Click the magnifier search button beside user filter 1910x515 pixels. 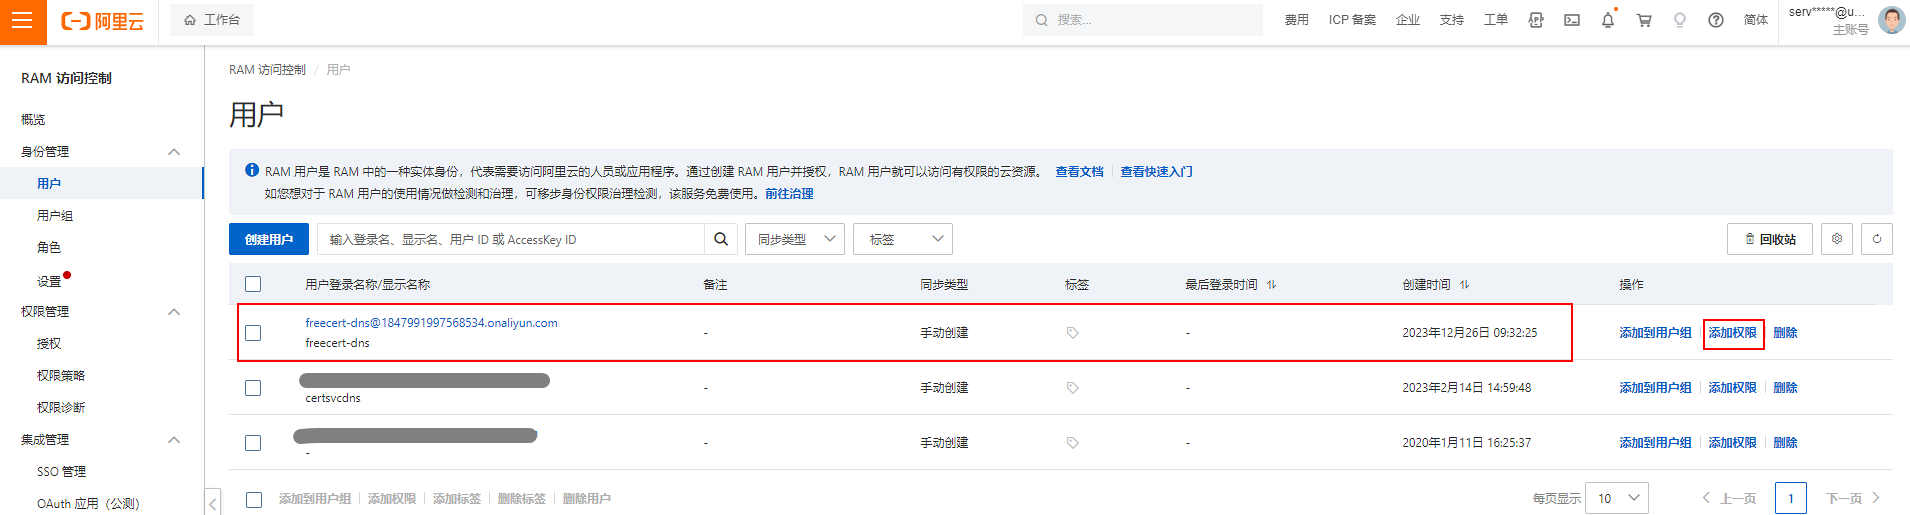(721, 239)
